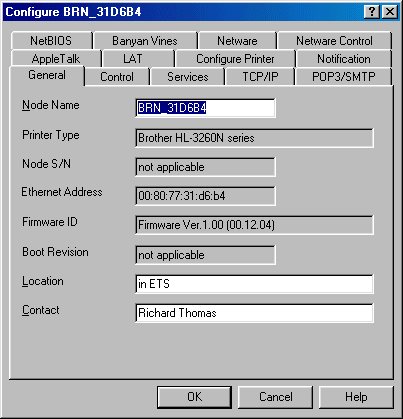Open Help using the Help button
Image resolution: width=403 pixels, height=419 pixels.
[356, 397]
